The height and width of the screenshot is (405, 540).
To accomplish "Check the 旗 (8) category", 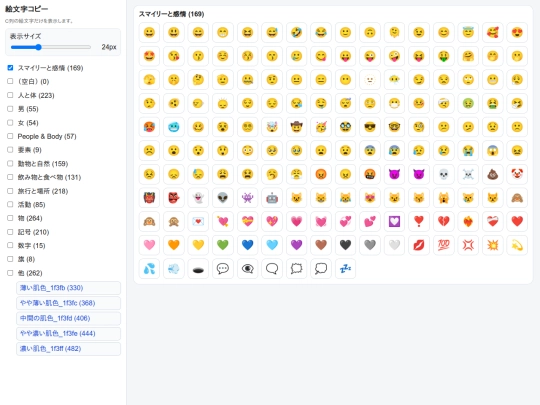I will click(10, 259).
